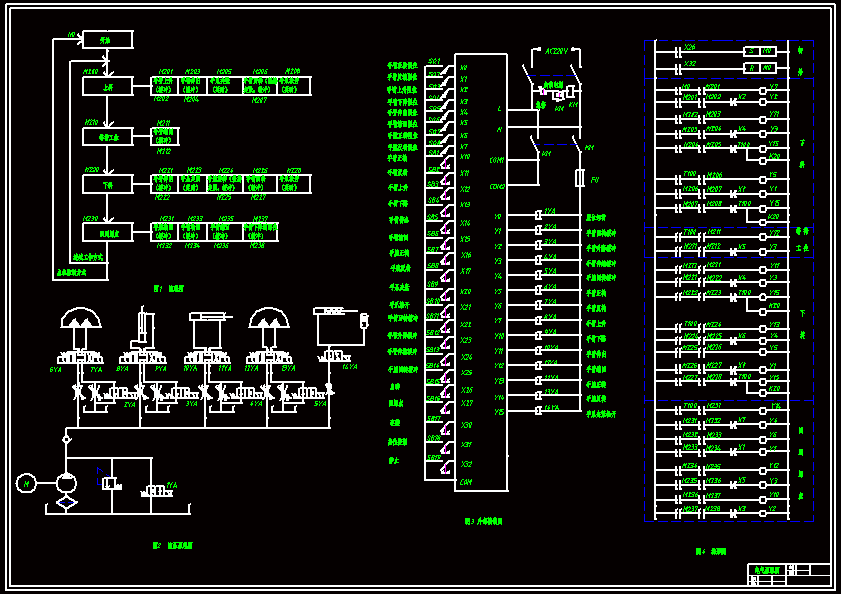Select the topmost flowchart step box

(x=108, y=40)
